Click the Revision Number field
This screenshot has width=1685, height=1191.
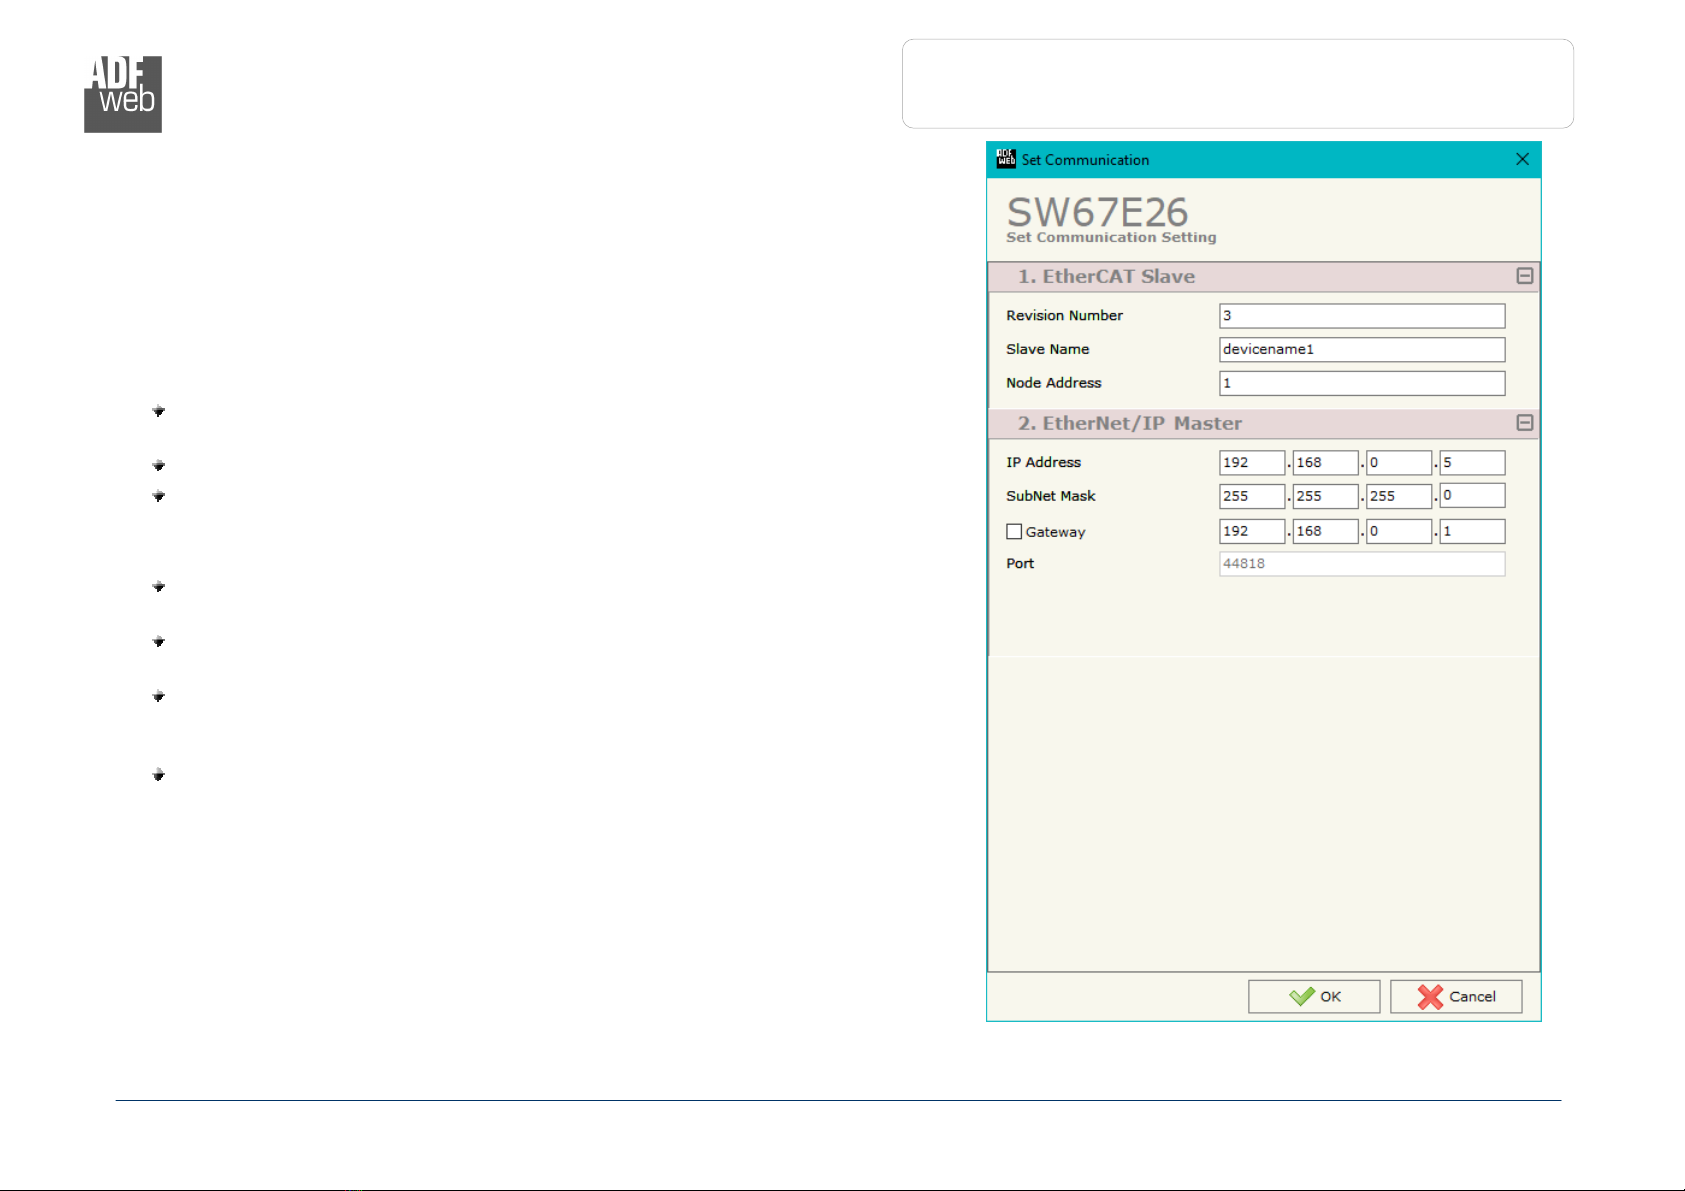click(1362, 316)
